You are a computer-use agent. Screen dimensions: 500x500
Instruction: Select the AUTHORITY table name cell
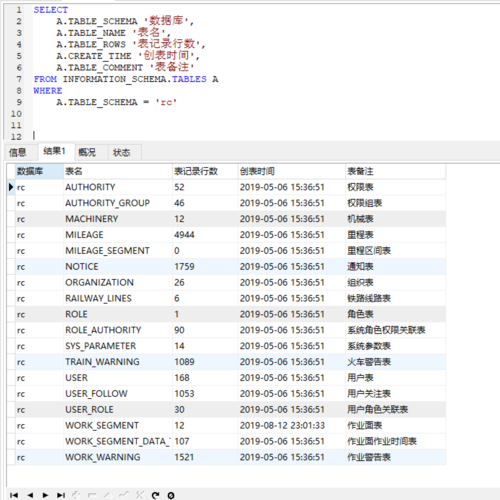118,187
